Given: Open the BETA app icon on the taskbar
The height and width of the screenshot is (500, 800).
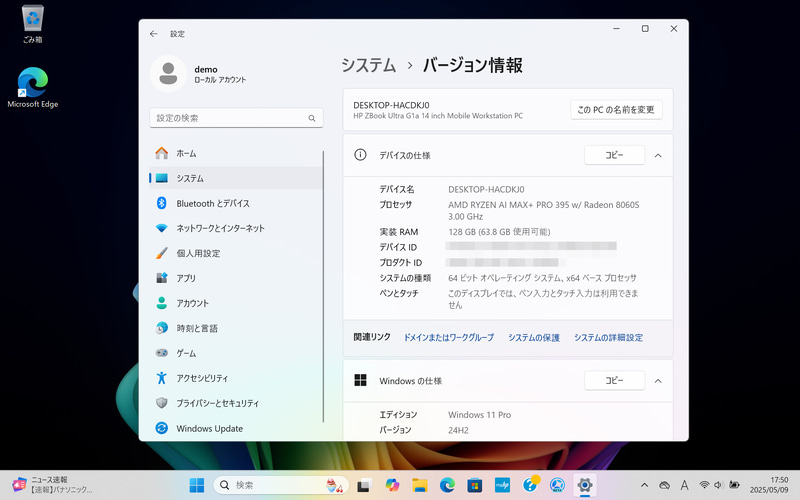Looking at the screenshot, I should pos(557,485).
